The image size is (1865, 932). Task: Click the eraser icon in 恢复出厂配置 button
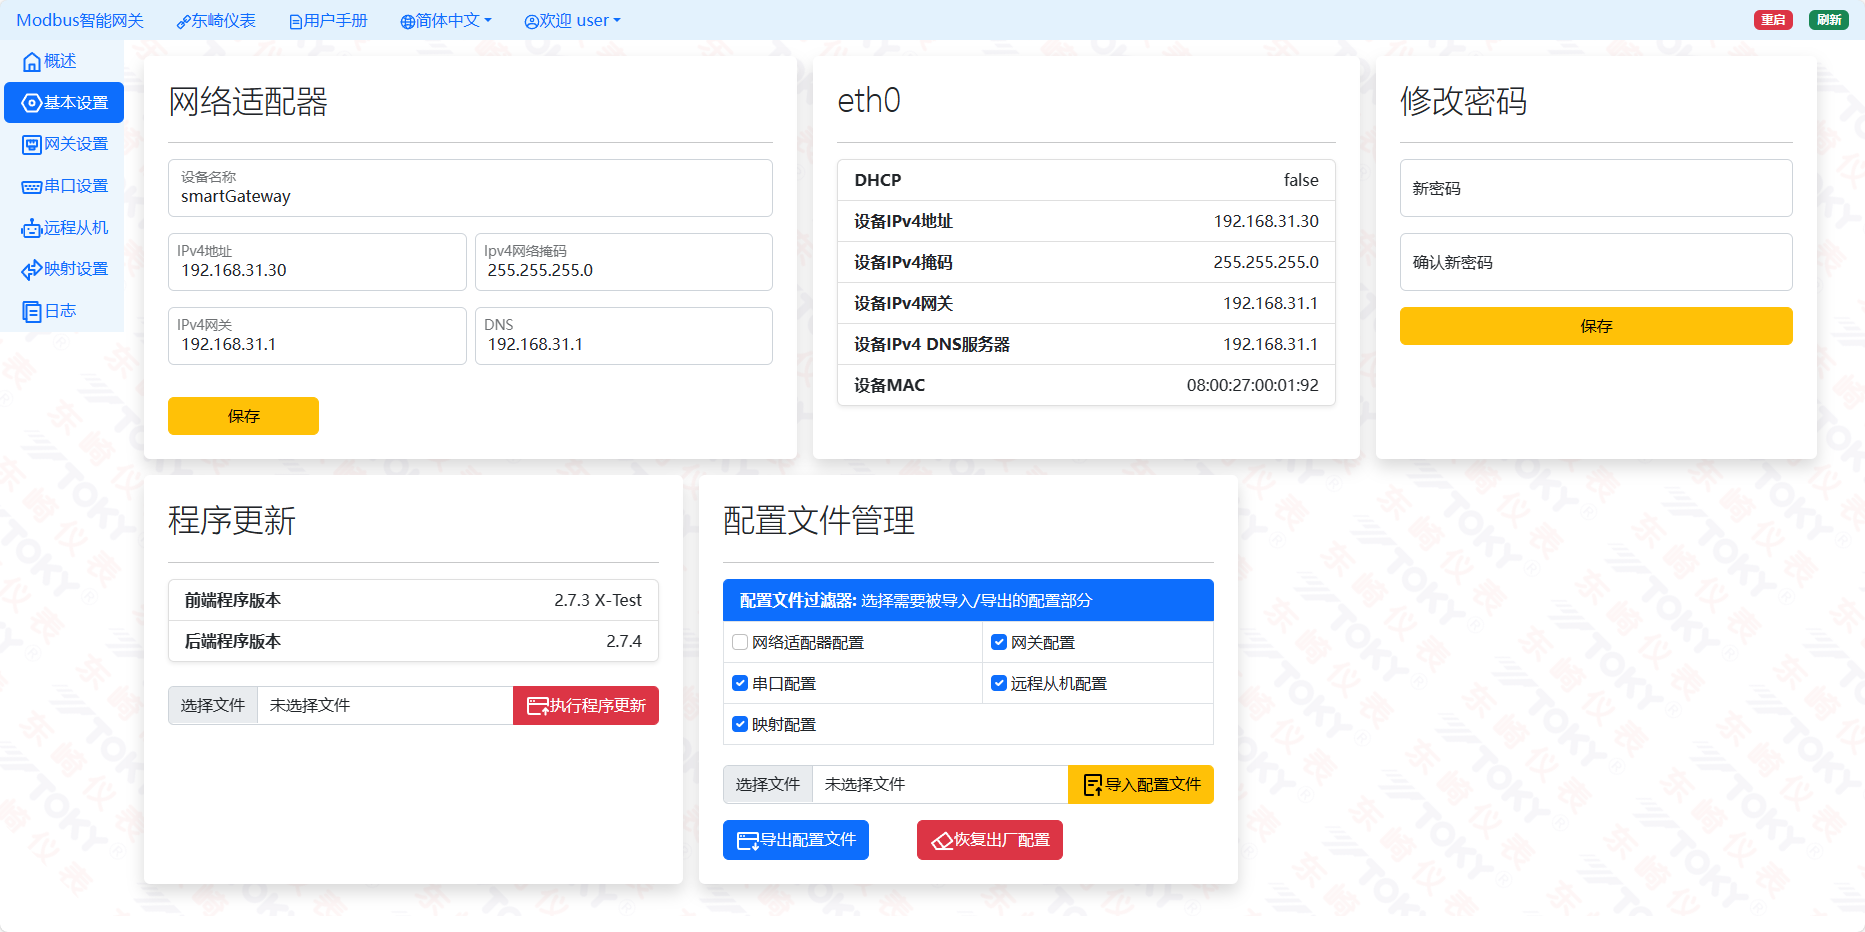coord(942,841)
